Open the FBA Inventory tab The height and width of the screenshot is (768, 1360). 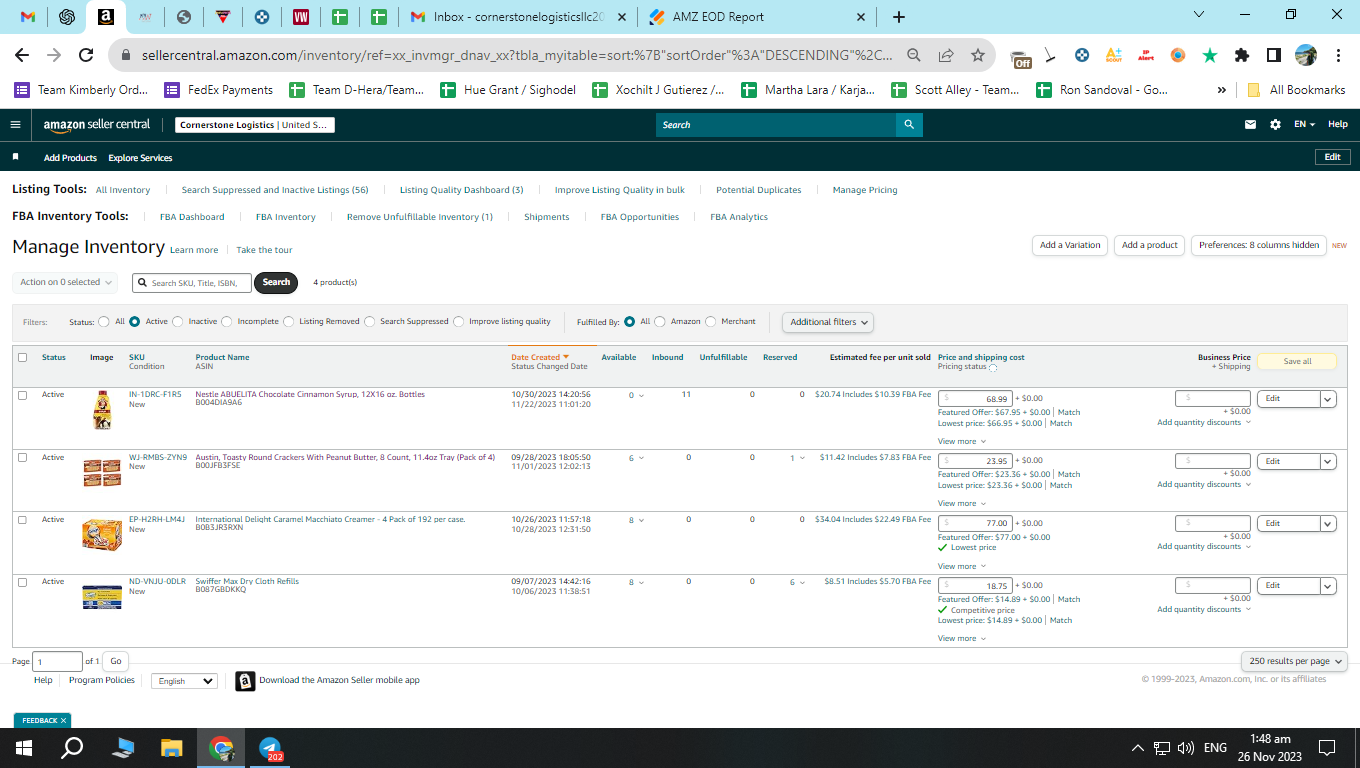286,217
